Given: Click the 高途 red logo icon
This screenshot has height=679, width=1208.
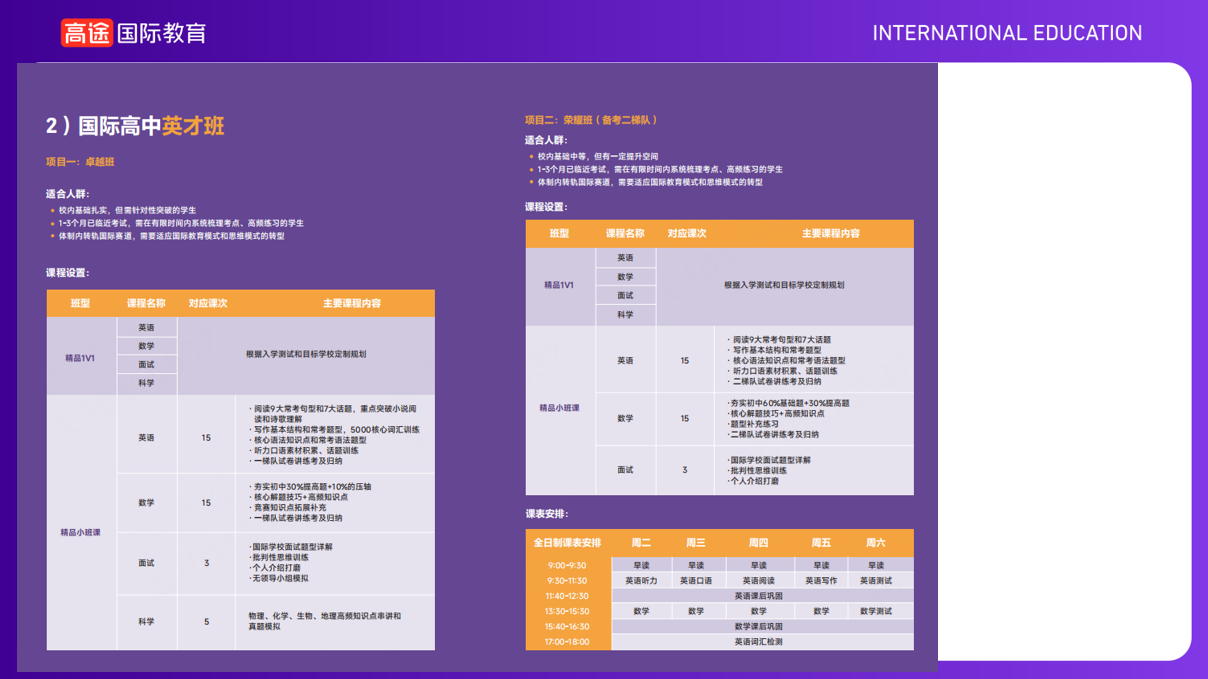Looking at the screenshot, I should click(85, 33).
